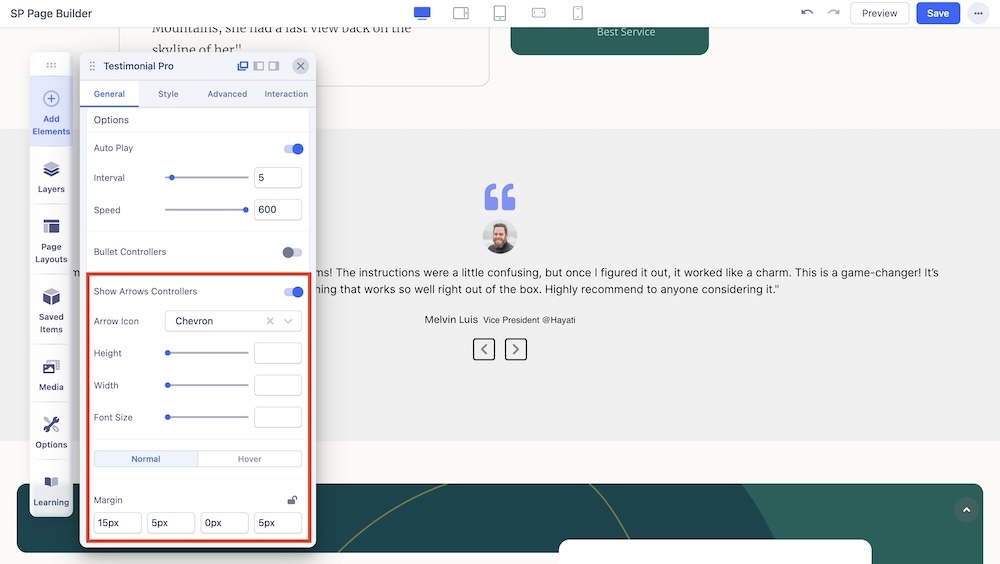Click the undo arrow in the top bar
The image size is (1000, 564).
click(x=807, y=13)
